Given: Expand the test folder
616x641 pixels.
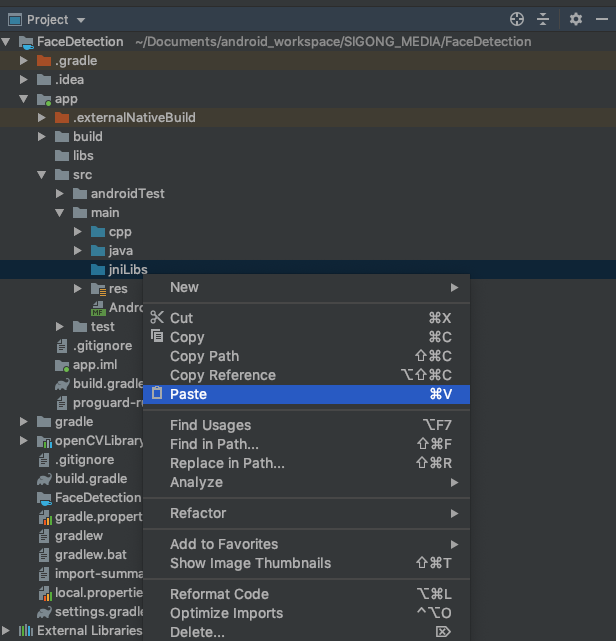Looking at the screenshot, I should tap(60, 327).
